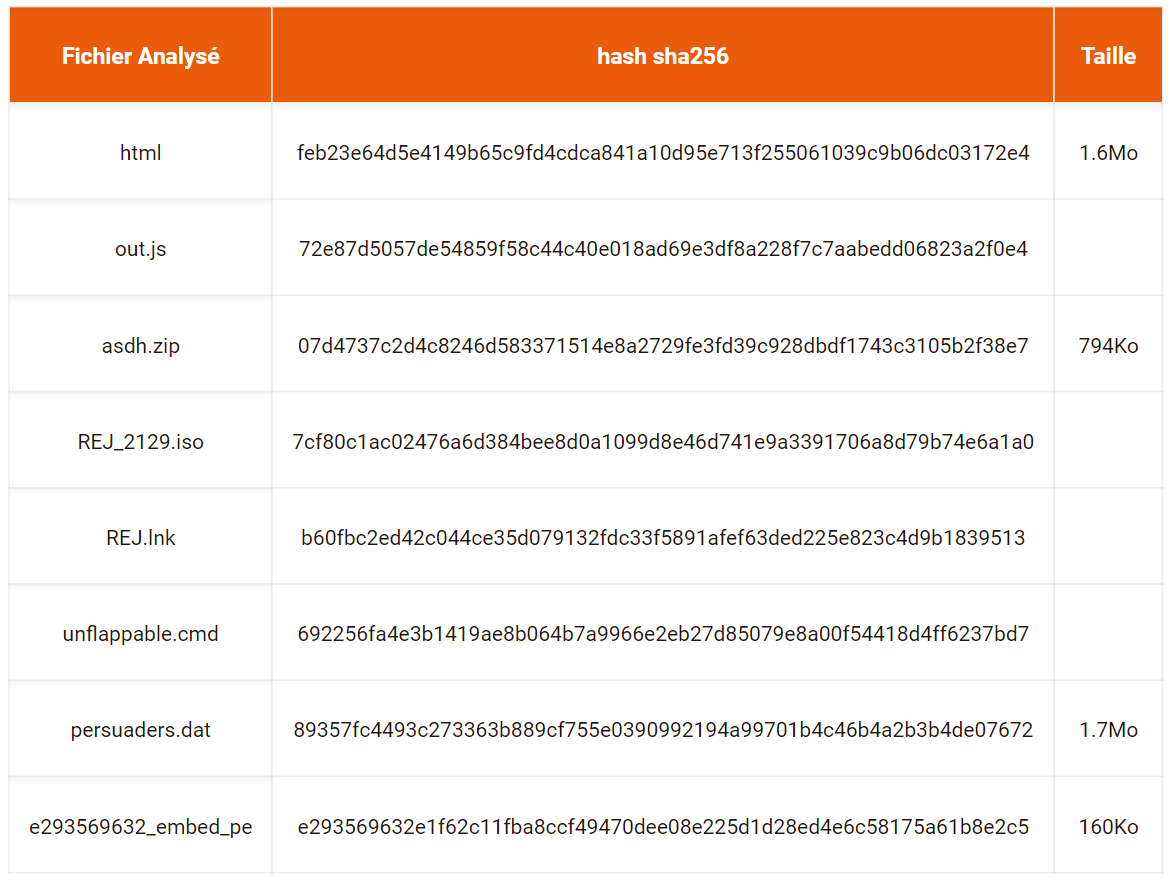Click the hash starting with 692256fa4e3b
1170x883 pixels.
point(663,634)
